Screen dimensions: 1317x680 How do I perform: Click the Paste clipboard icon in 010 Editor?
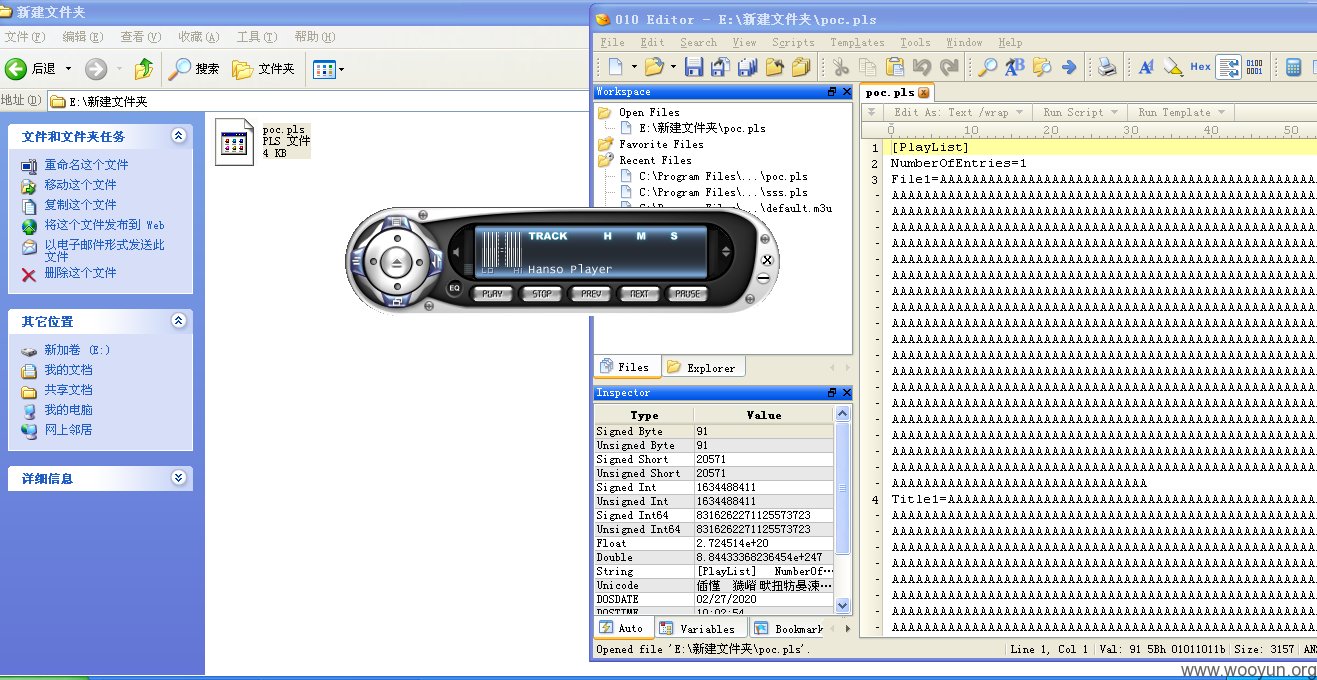pyautogui.click(x=895, y=67)
